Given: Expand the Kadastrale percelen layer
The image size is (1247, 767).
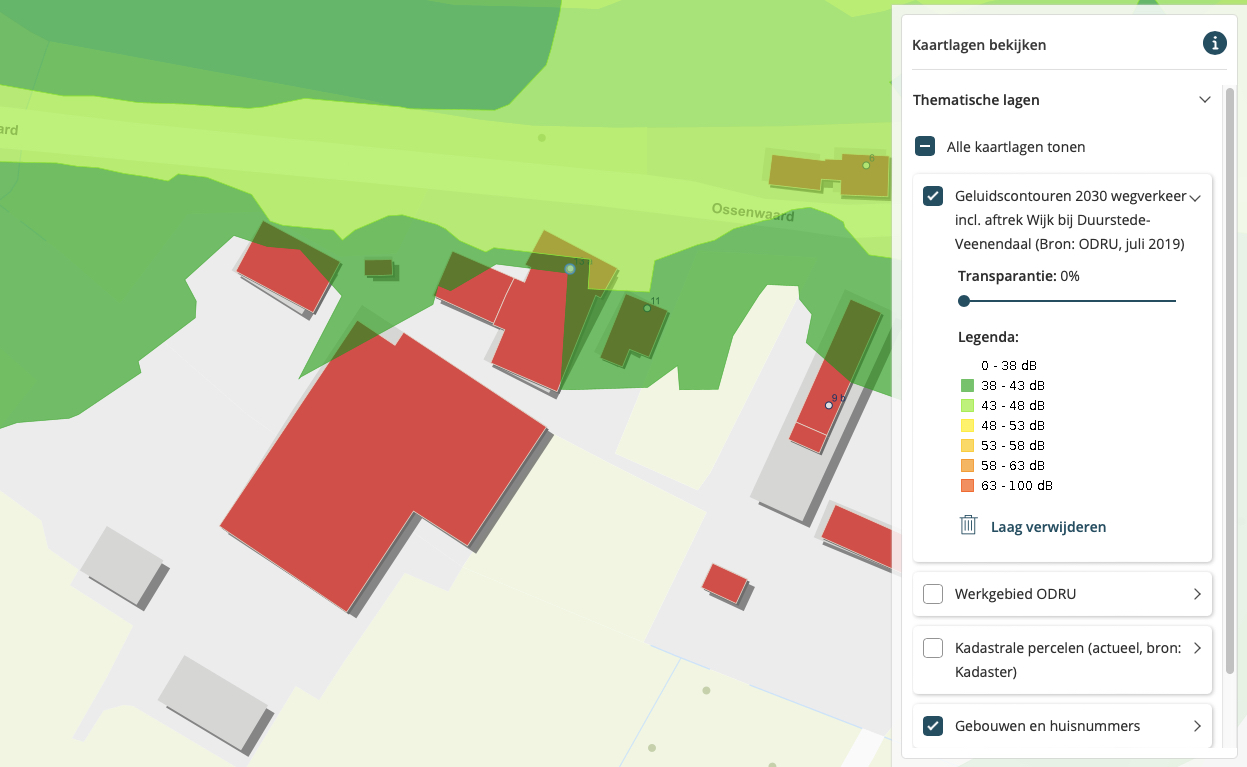Looking at the screenshot, I should point(1197,648).
